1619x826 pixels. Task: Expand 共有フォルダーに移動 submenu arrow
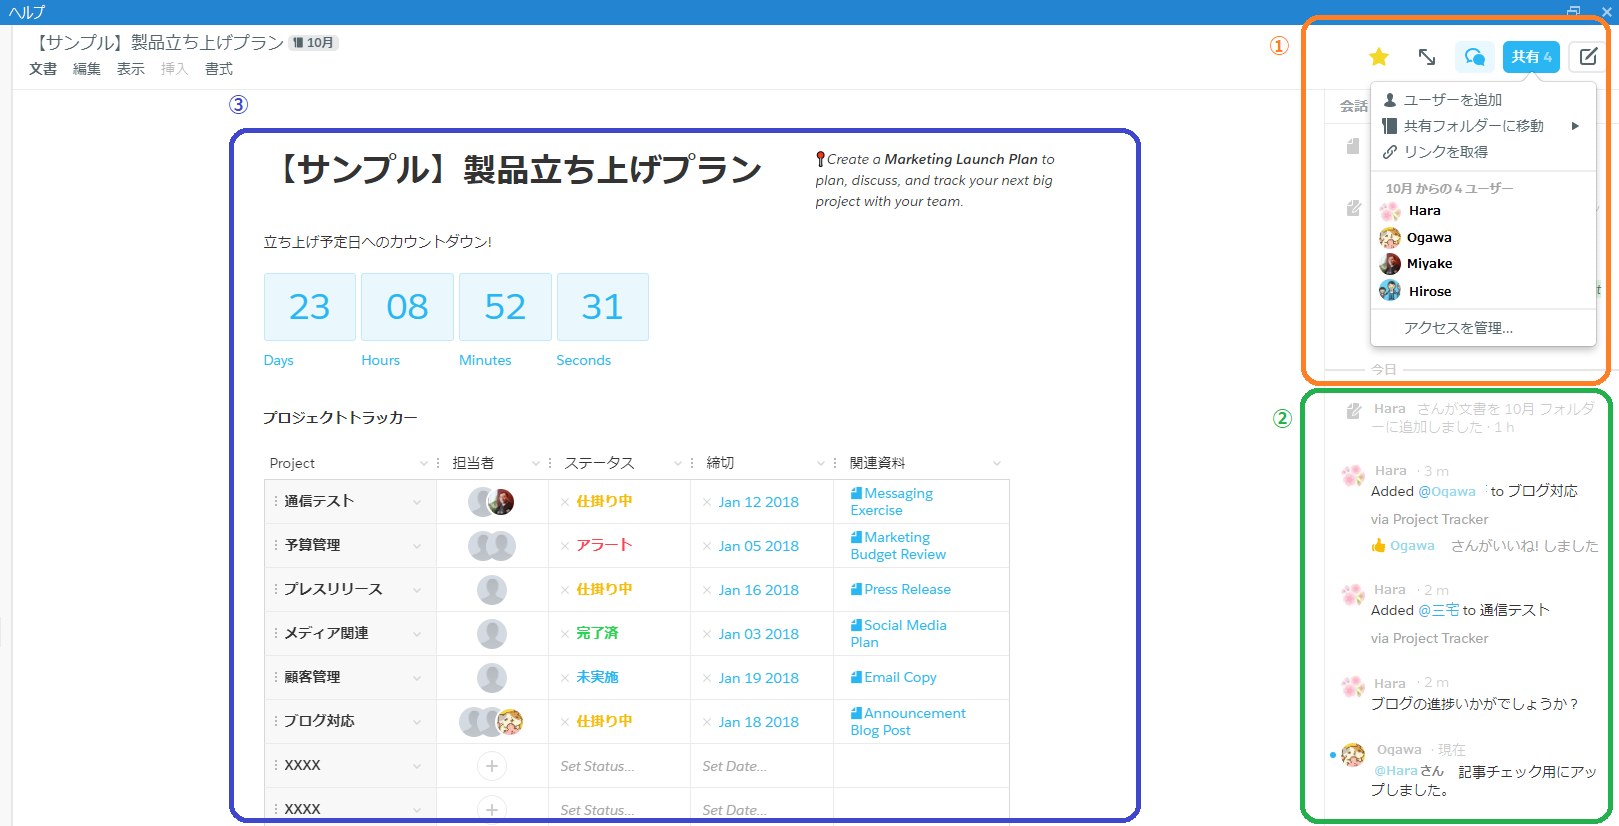coord(1575,126)
